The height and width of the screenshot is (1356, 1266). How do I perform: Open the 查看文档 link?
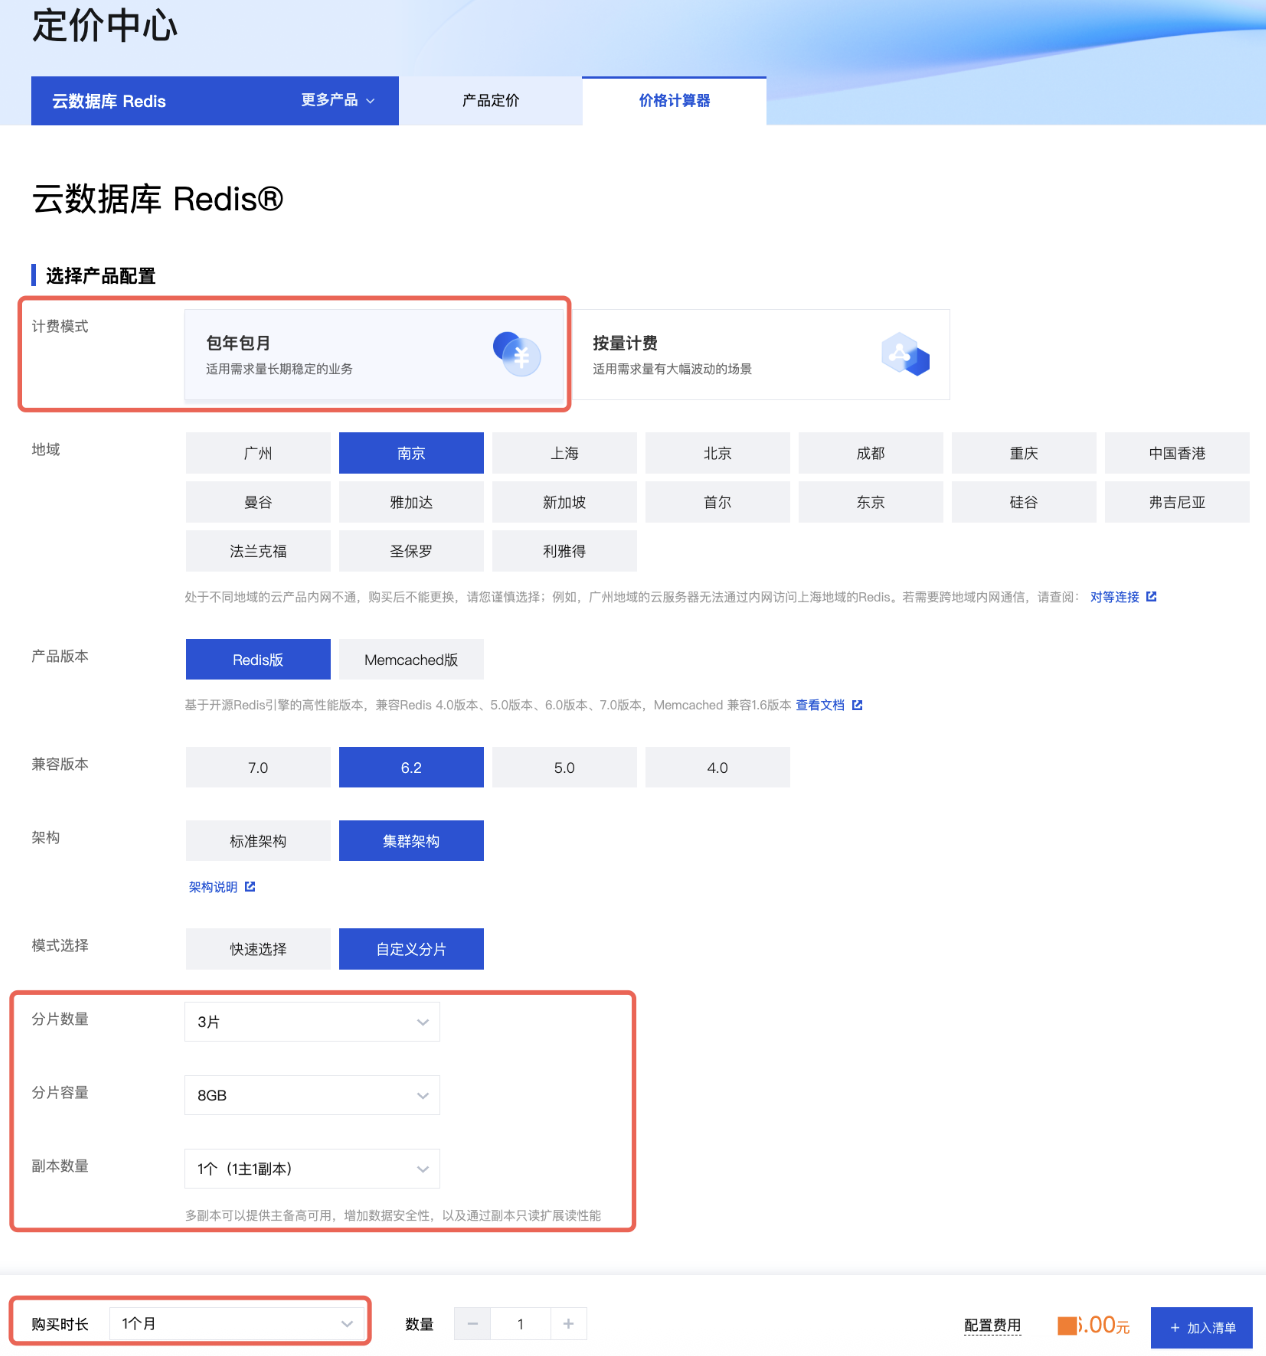tap(820, 705)
